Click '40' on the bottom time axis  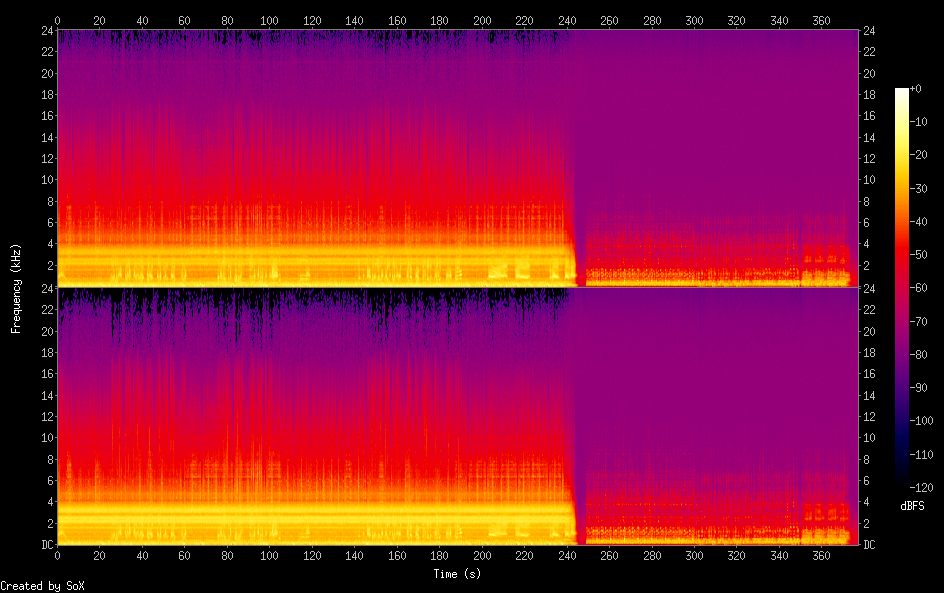tap(142, 556)
